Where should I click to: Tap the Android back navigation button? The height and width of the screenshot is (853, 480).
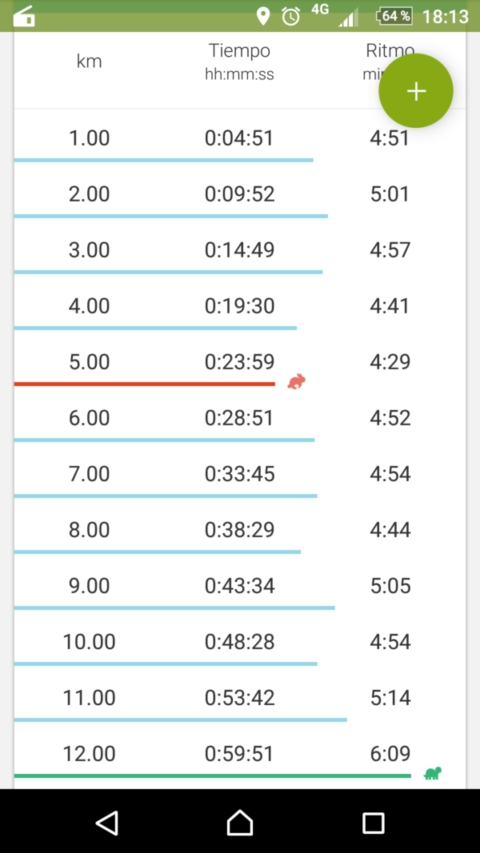coord(107,822)
